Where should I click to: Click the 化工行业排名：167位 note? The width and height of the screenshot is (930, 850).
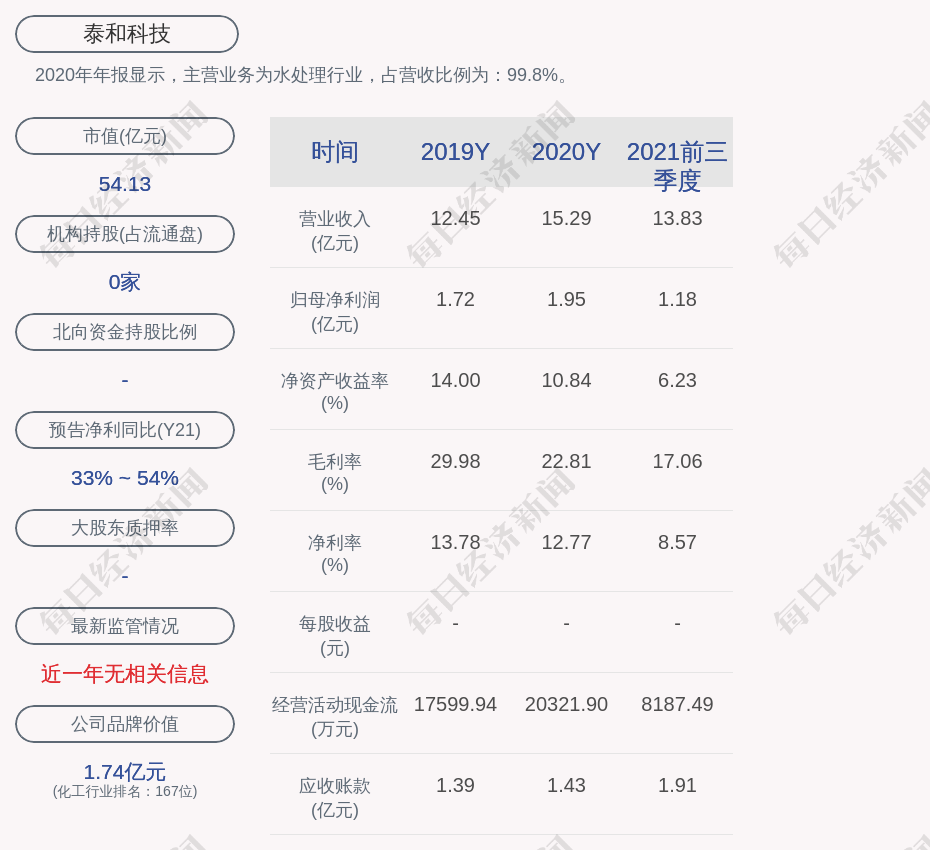125,791
